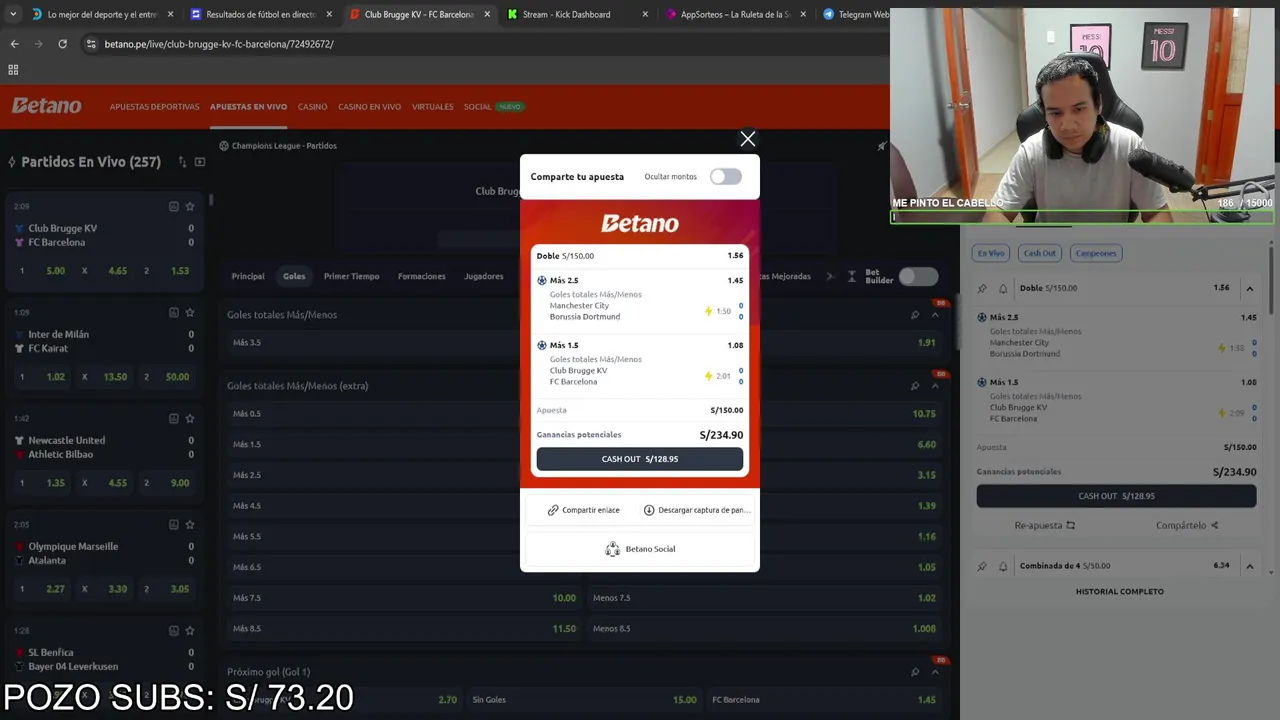Switch to Resultados de fútbol browser tab

tap(260, 15)
